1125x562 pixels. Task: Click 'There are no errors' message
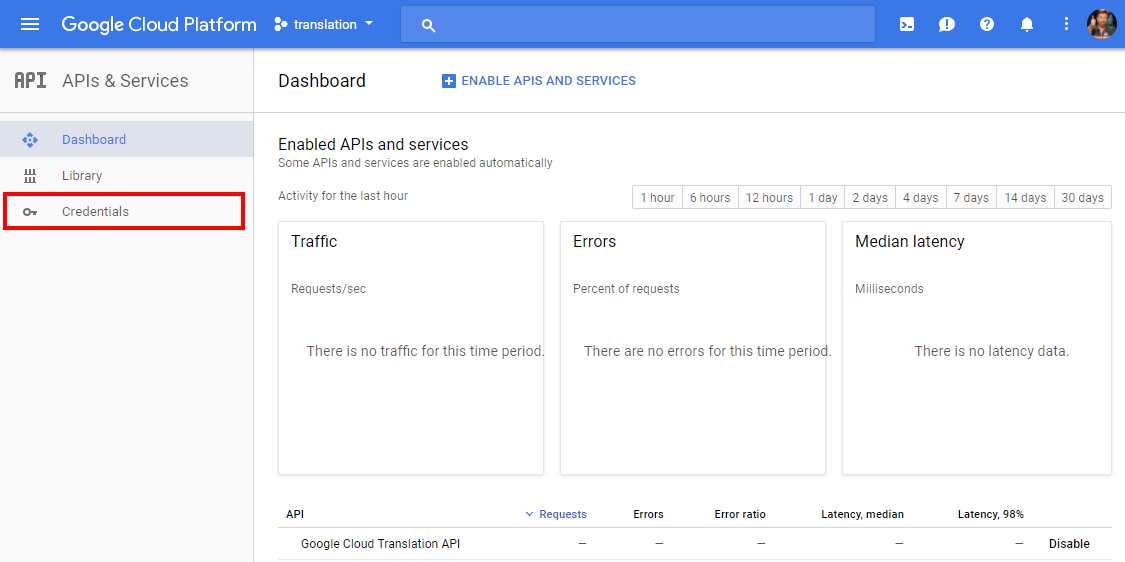(x=707, y=352)
